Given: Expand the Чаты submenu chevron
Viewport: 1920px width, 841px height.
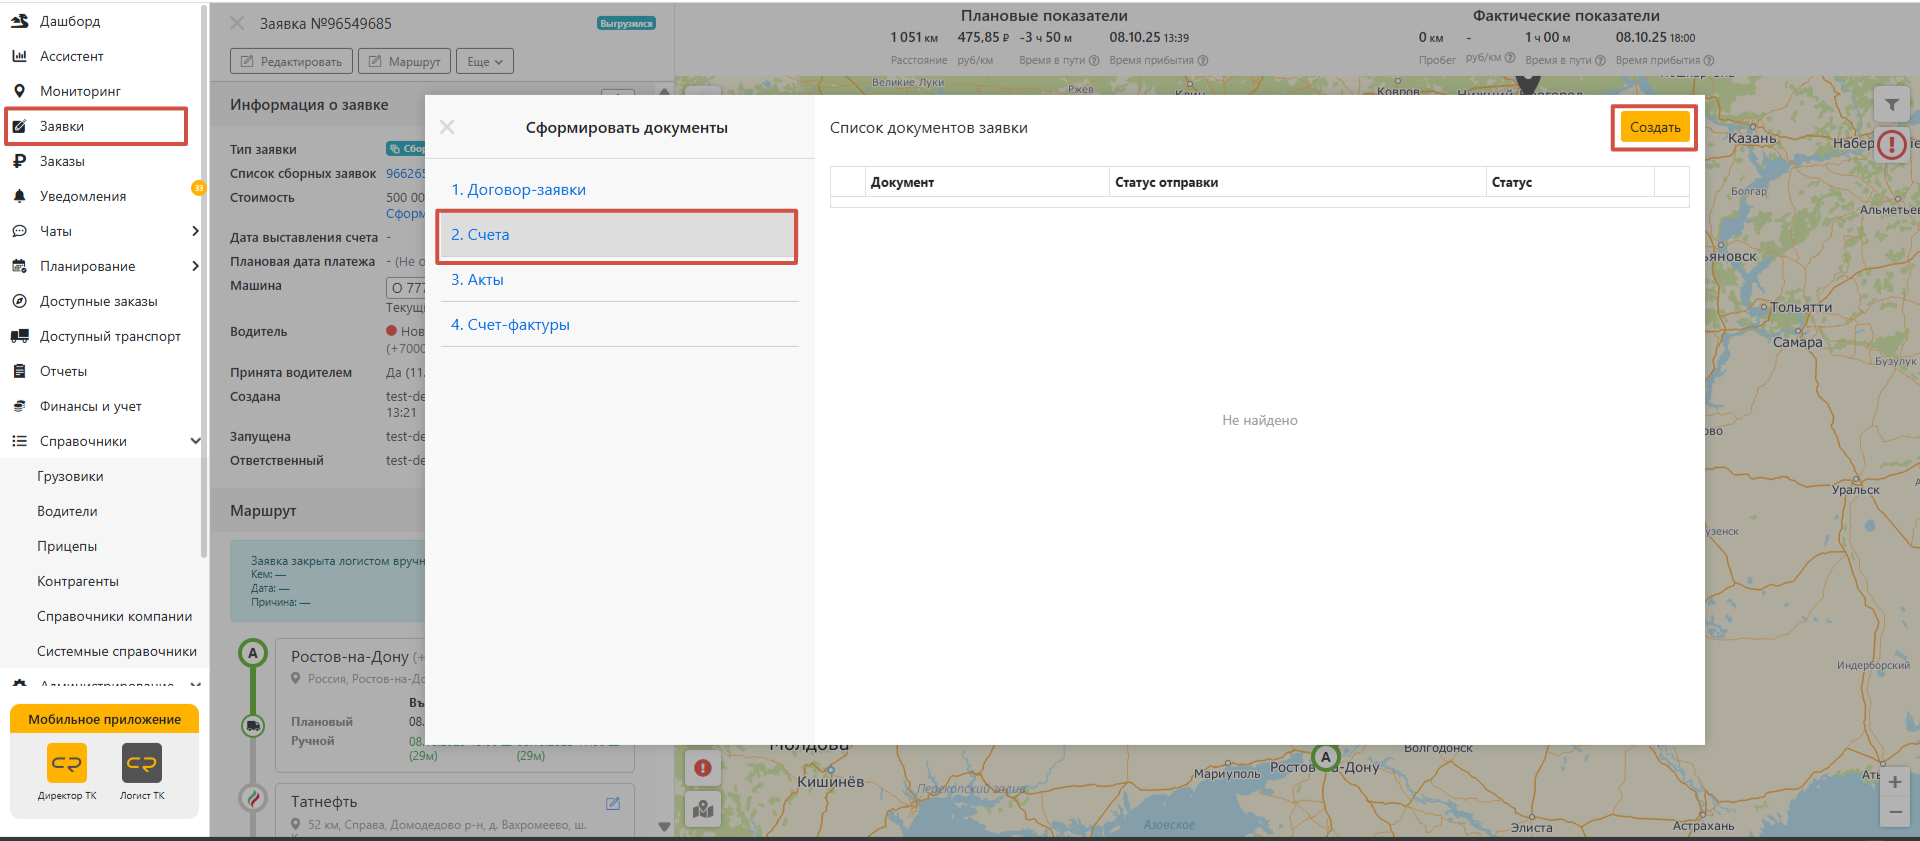Looking at the screenshot, I should [x=195, y=231].
